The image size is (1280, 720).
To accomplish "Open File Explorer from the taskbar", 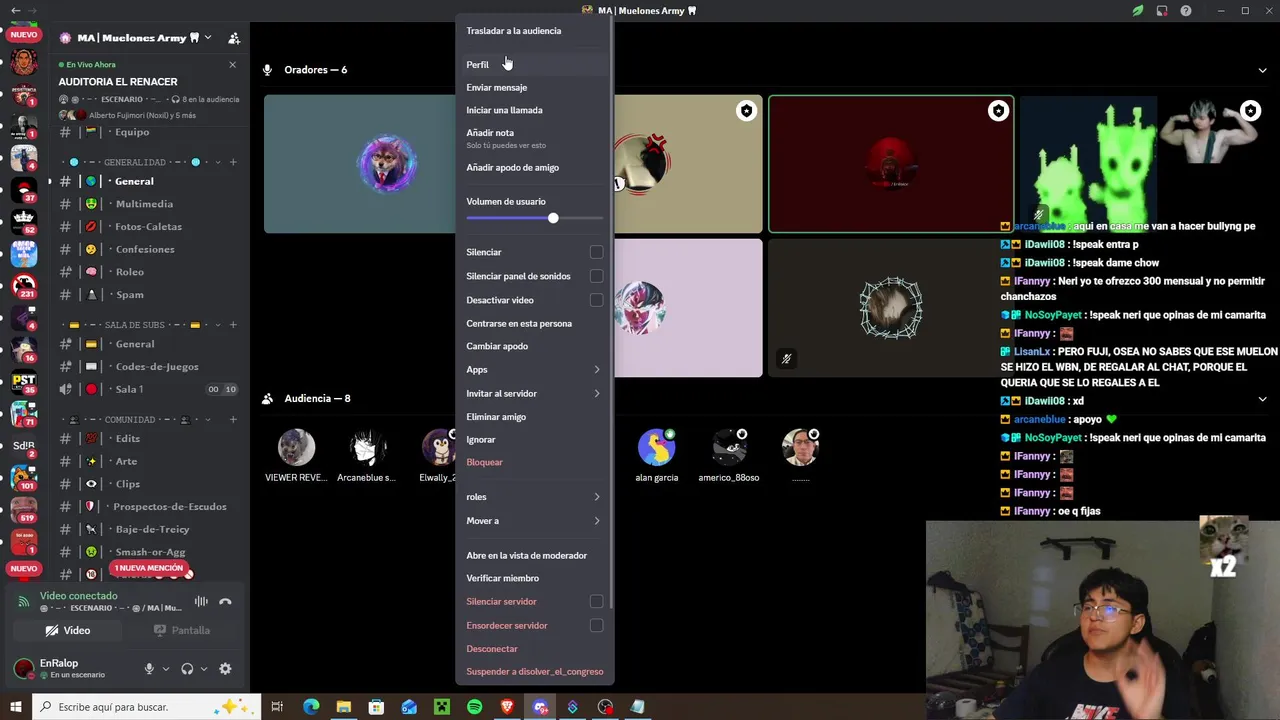I will (343, 707).
